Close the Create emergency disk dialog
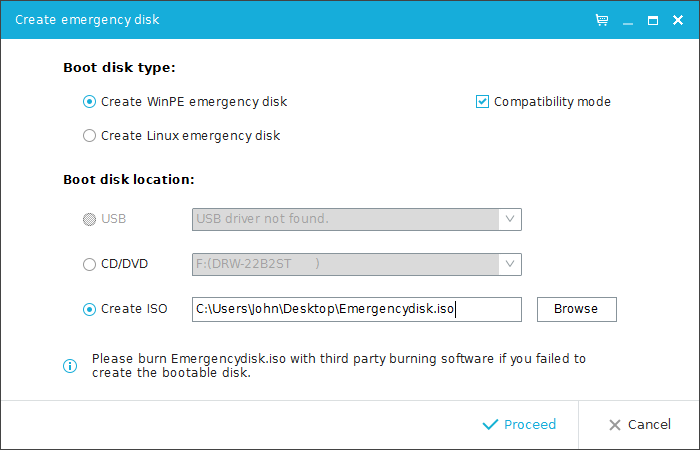This screenshot has height=450, width=700. (678, 20)
